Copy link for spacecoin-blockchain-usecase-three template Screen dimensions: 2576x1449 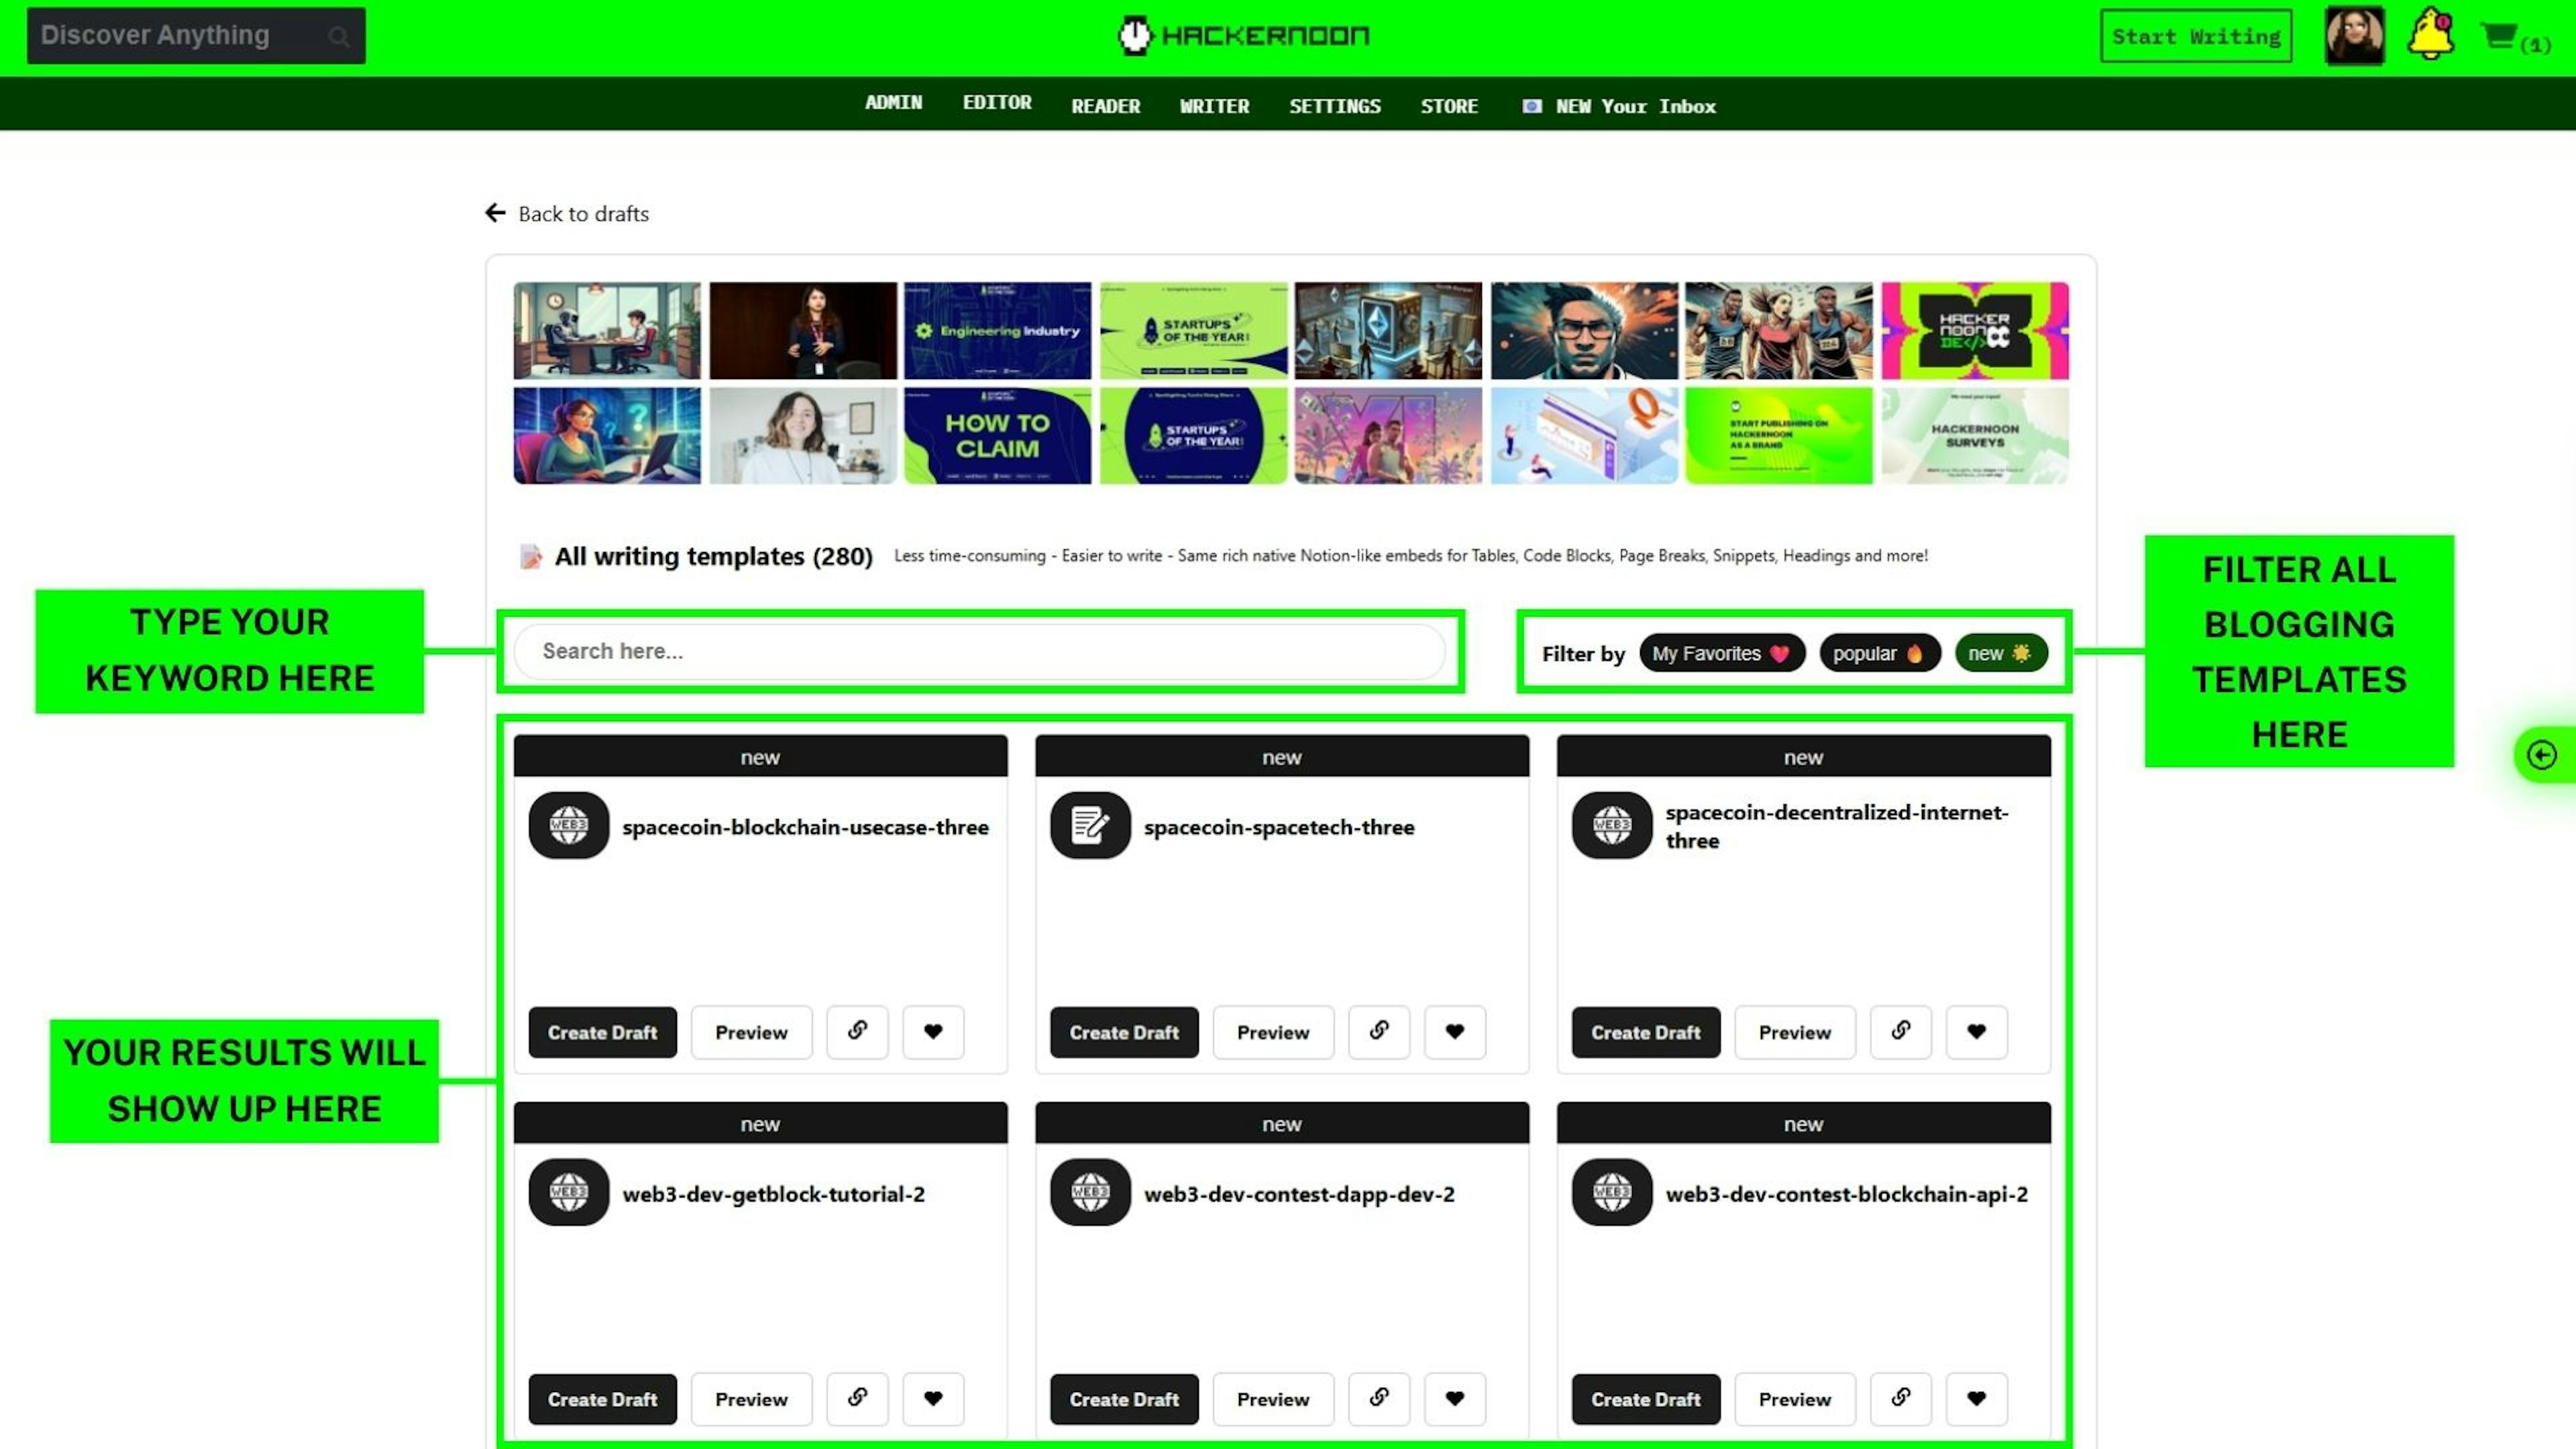click(x=857, y=1031)
